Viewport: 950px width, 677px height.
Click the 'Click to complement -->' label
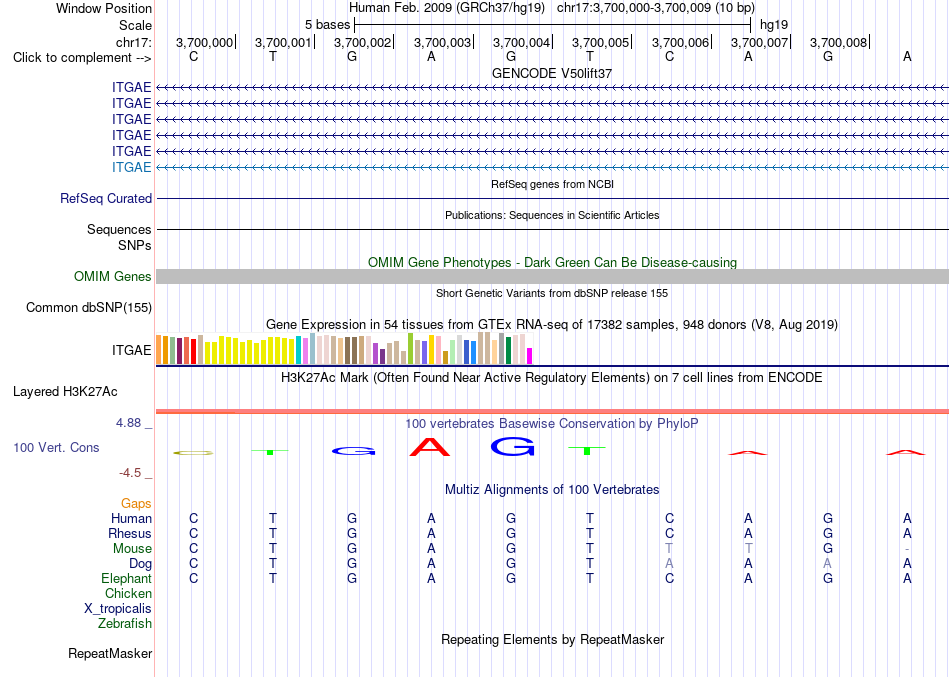[82, 58]
